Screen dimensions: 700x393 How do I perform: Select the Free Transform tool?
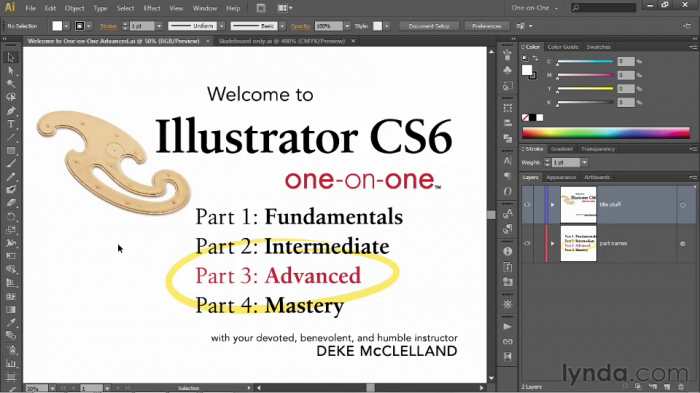pyautogui.click(x=11, y=256)
